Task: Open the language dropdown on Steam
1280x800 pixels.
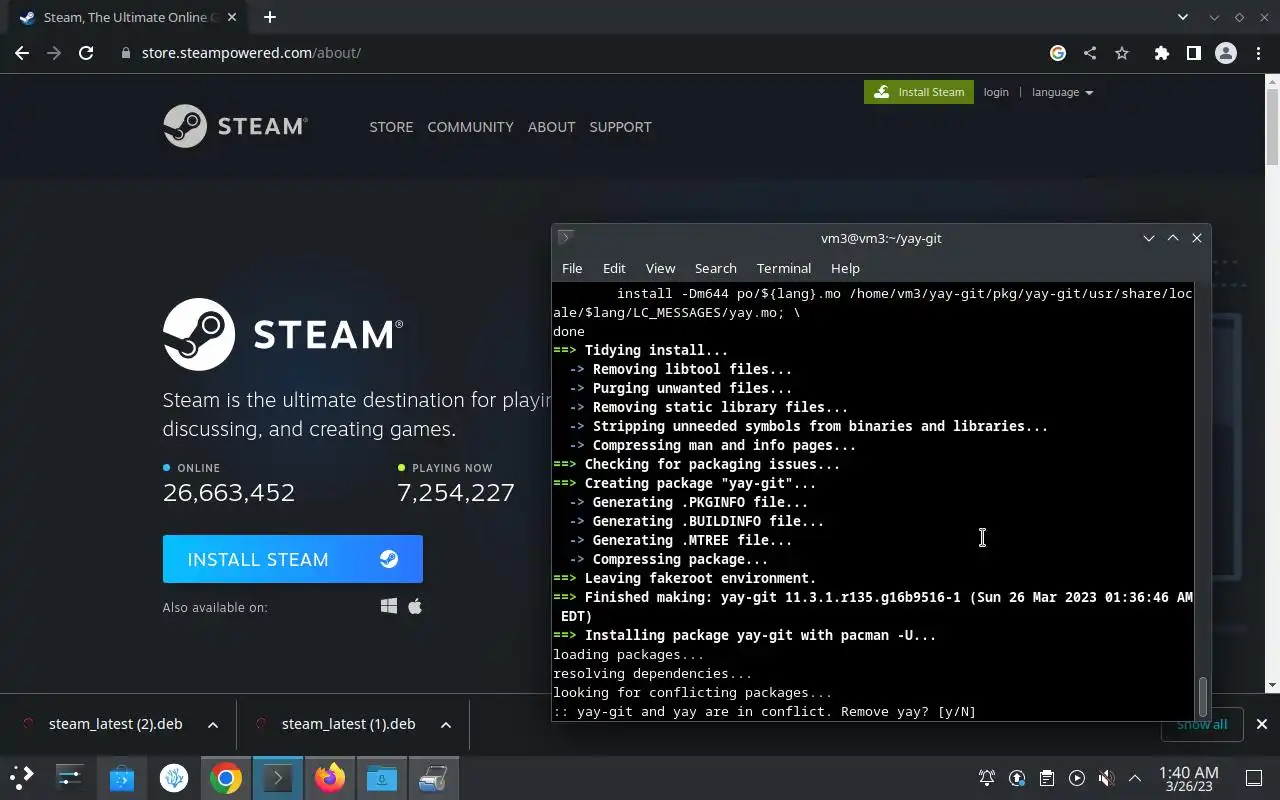Action: (x=1062, y=92)
